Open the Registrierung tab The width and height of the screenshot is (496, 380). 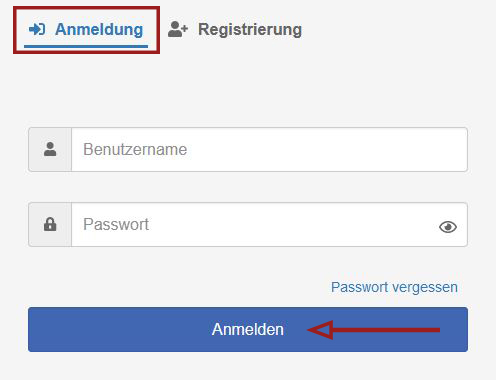point(235,29)
